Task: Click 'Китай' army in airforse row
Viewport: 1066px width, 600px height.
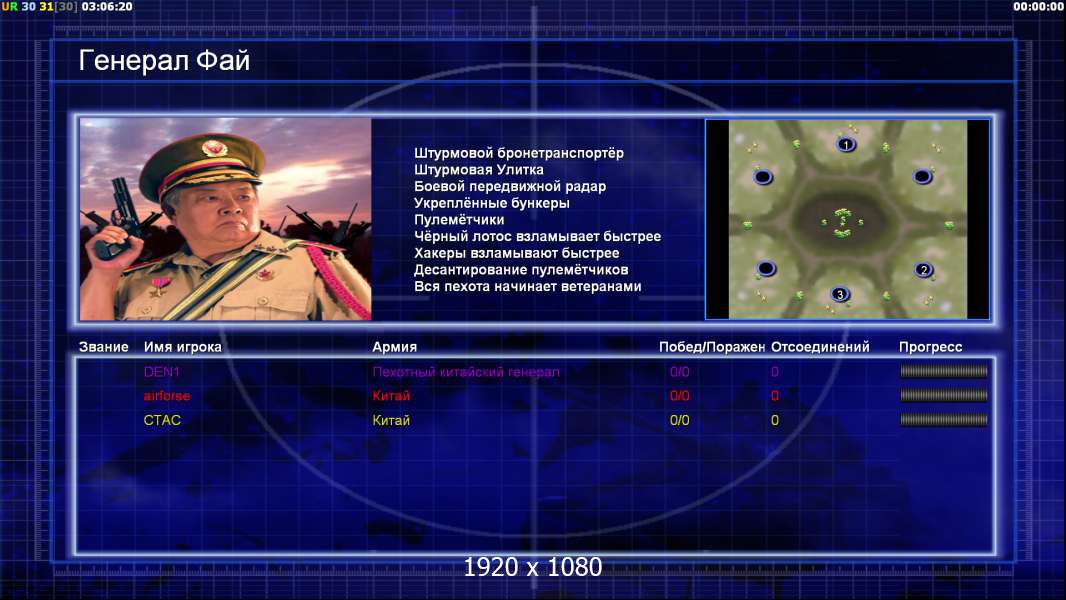Action: coord(391,395)
